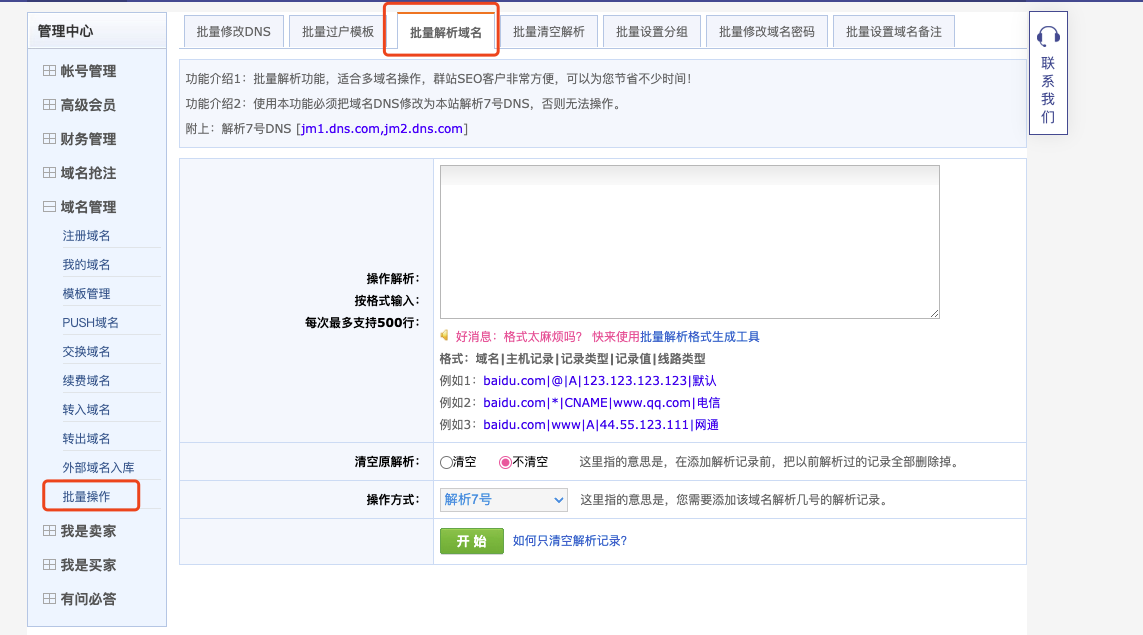The image size is (1143, 635).
Task: Collapse the 域名管理 minus icon
Action: tap(49, 207)
